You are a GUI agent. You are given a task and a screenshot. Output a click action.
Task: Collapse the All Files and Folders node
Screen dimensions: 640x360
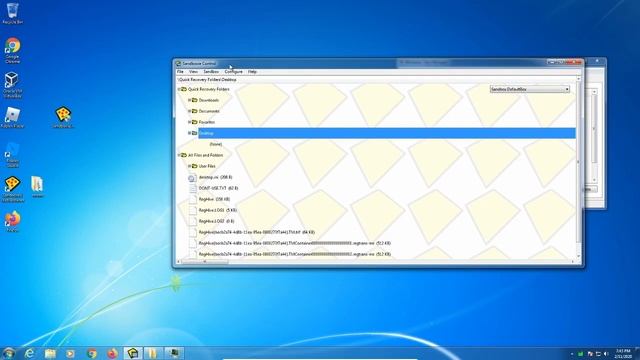click(179, 155)
